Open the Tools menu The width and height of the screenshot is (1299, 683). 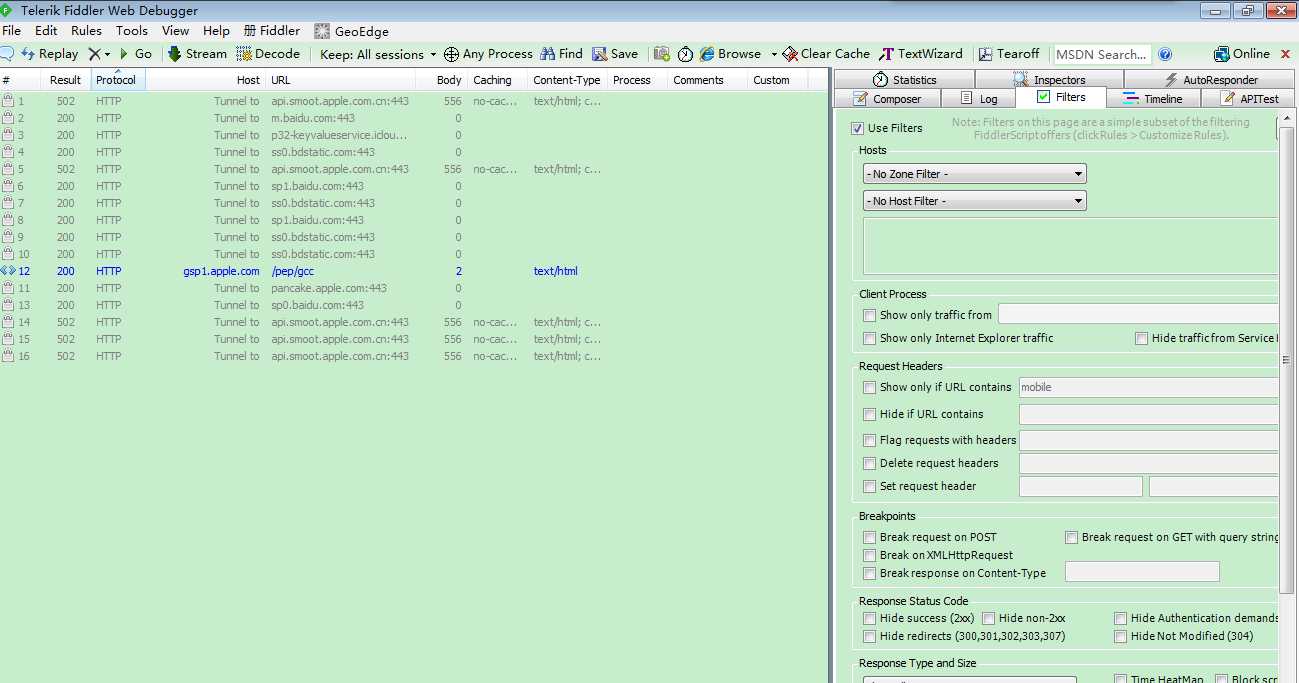(131, 31)
